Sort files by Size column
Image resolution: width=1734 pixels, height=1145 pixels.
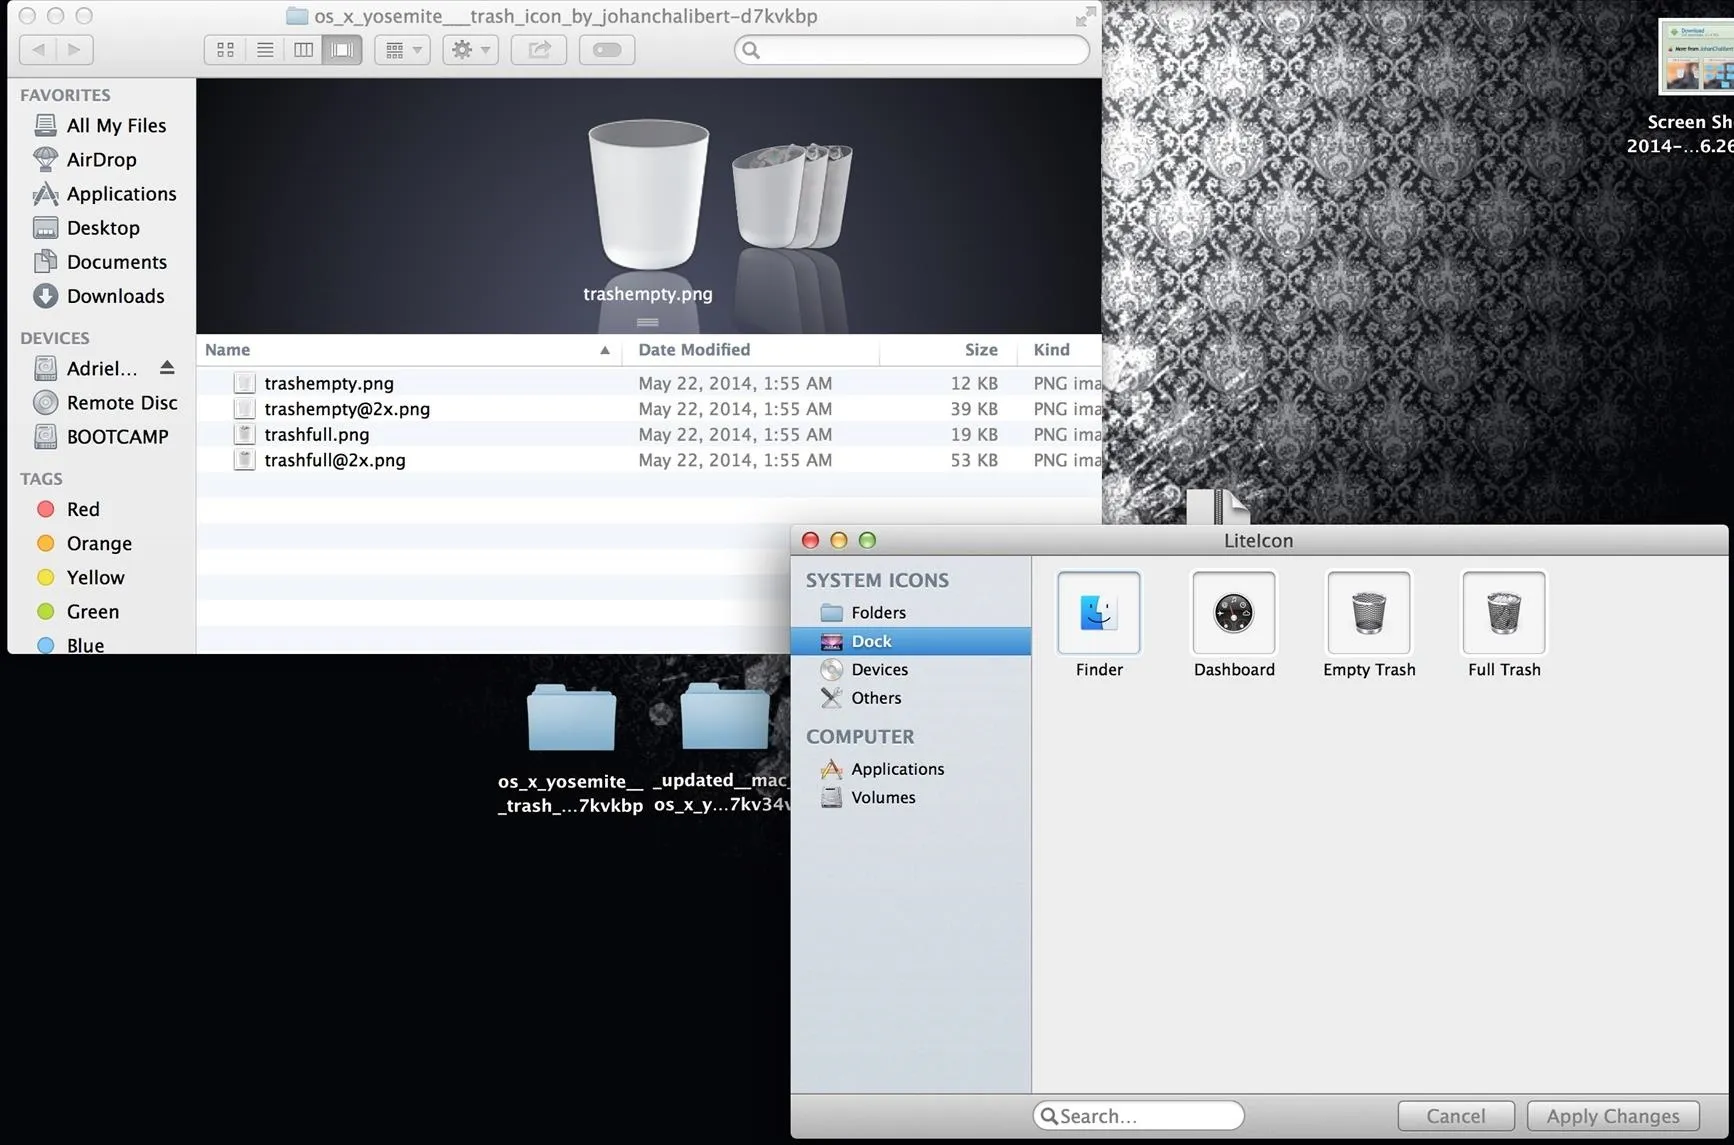click(x=948, y=349)
